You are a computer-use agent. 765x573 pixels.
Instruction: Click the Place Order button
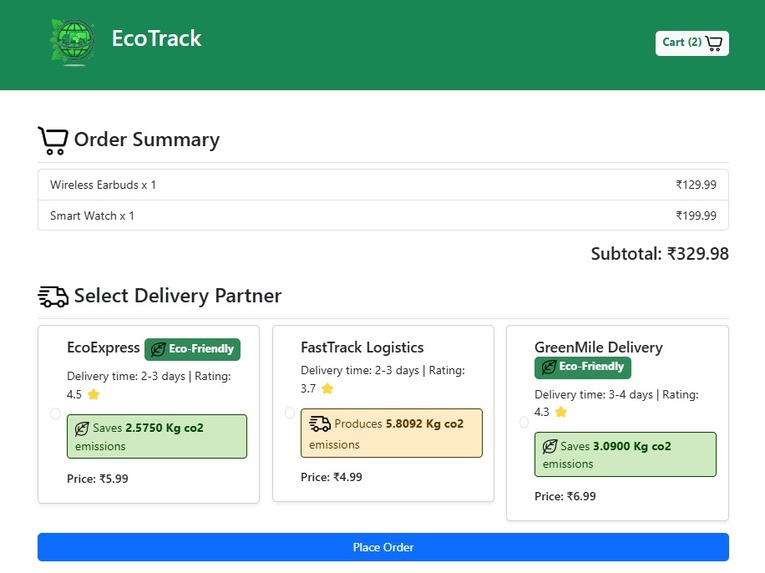pos(383,547)
